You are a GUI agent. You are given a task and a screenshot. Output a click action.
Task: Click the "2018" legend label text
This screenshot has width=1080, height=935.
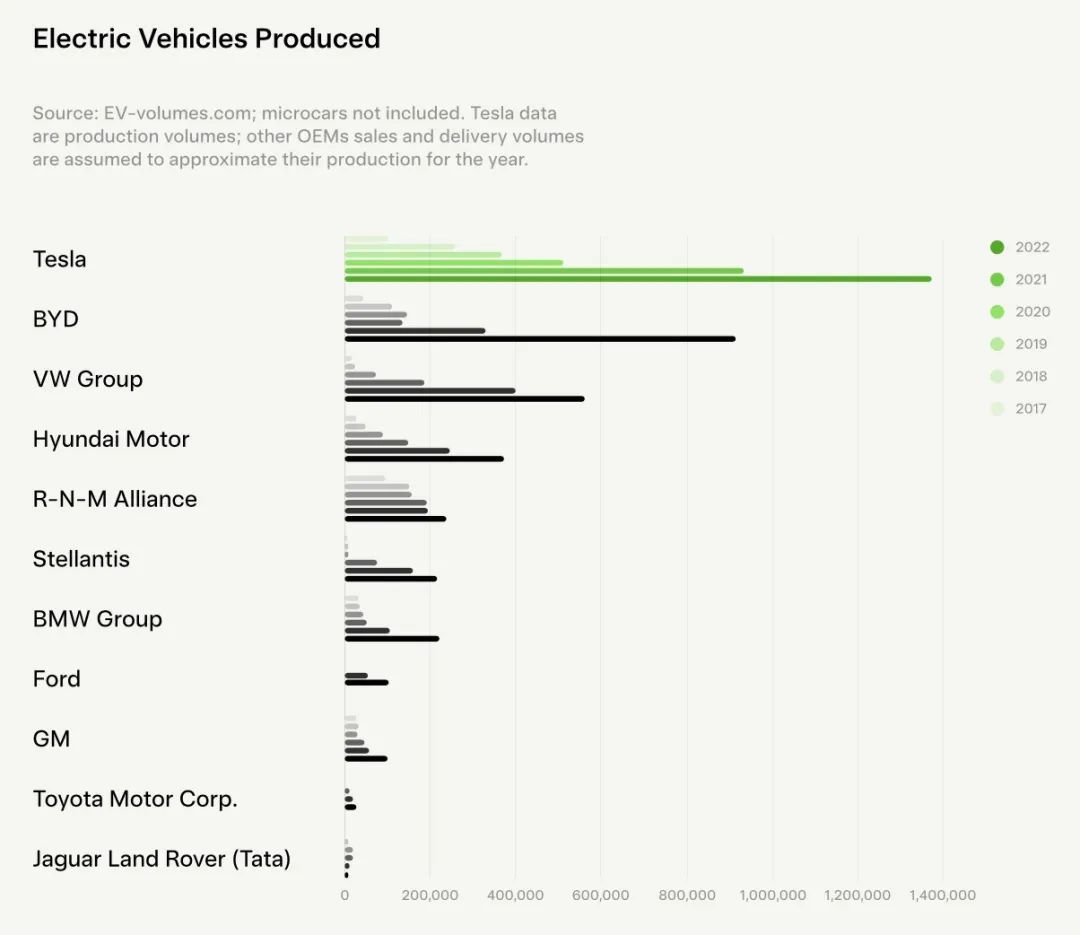[1031, 376]
